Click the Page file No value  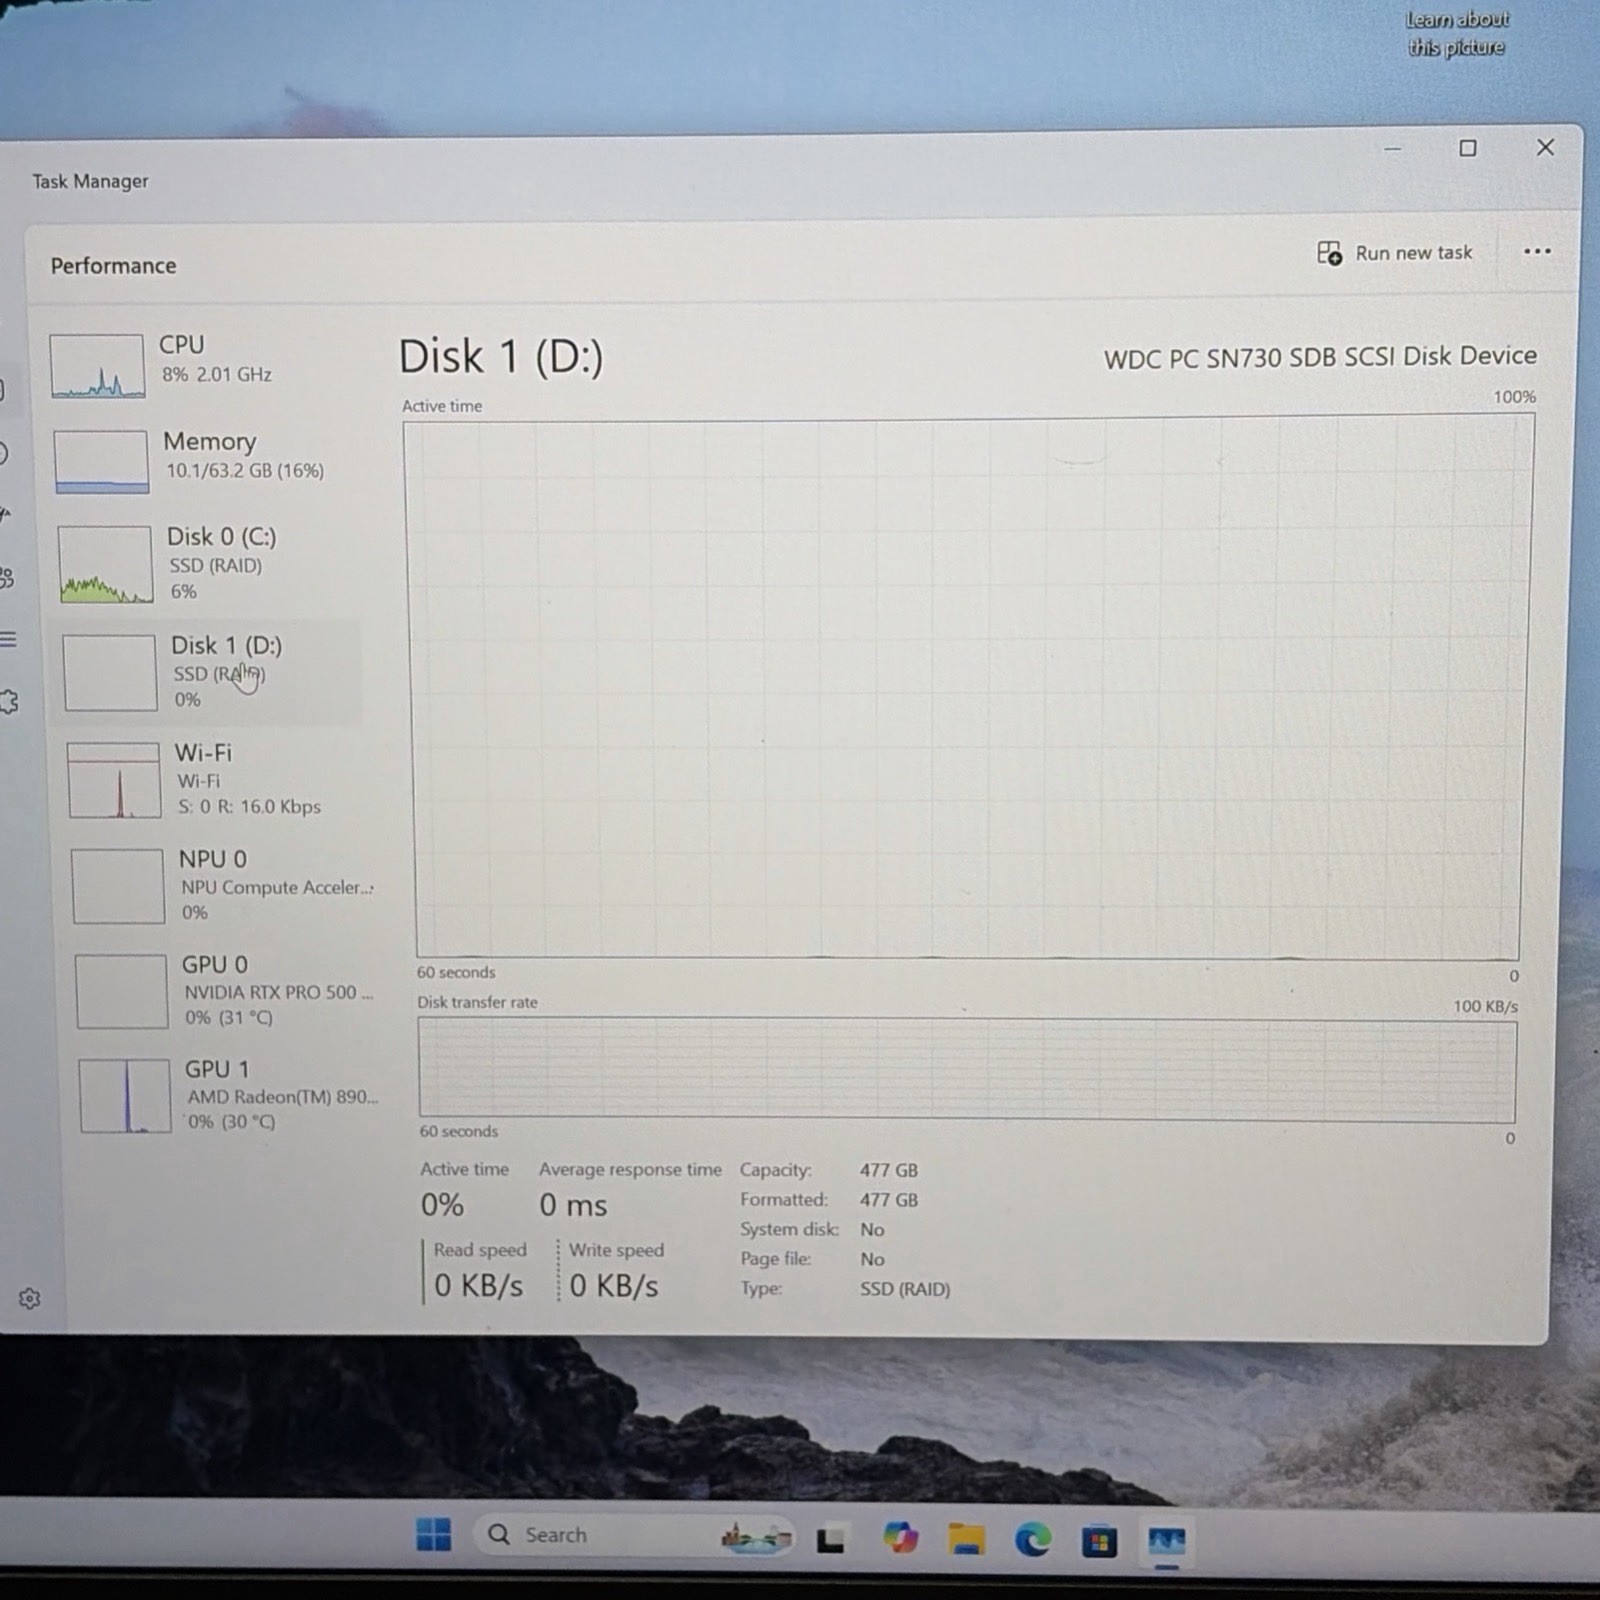pos(872,1259)
